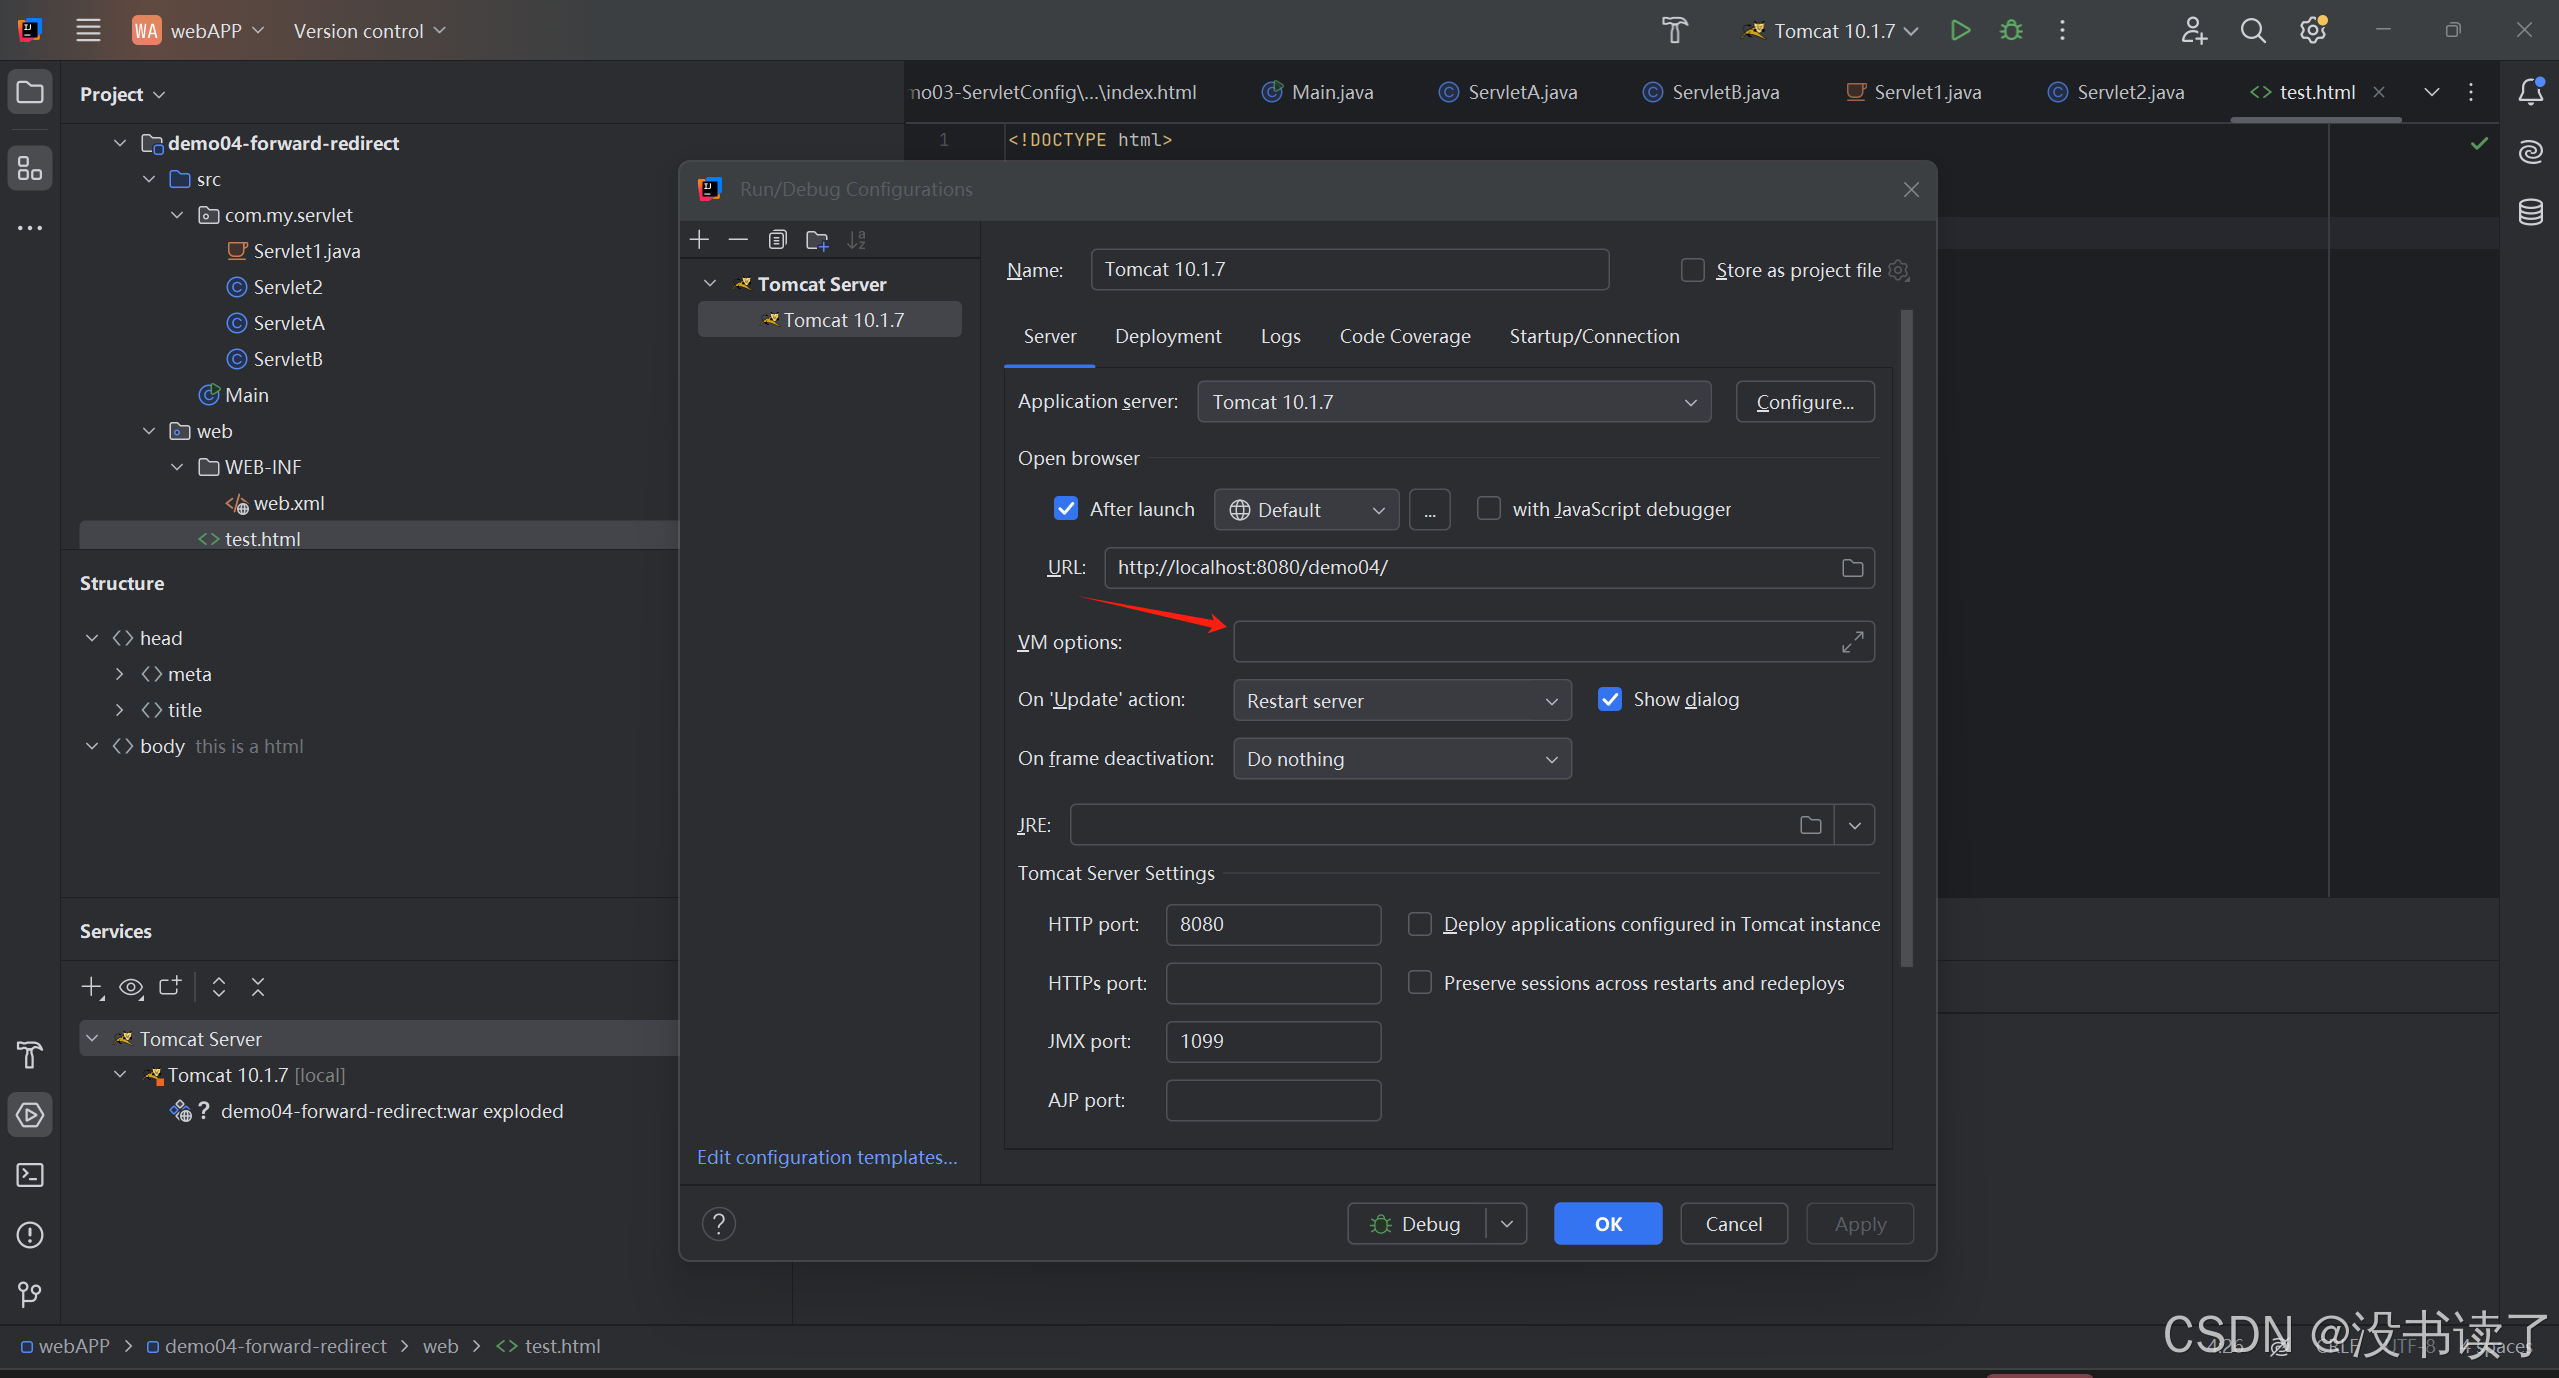Image resolution: width=2559 pixels, height=1378 pixels.
Task: Toggle Store as project file checkbox
Action: [1692, 270]
